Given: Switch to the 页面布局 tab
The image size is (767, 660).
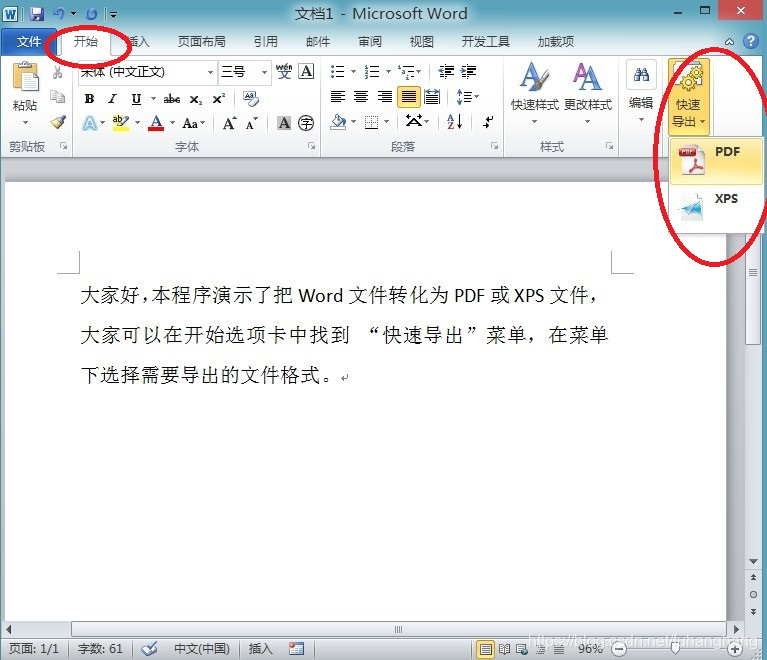Looking at the screenshot, I should pyautogui.click(x=202, y=42).
